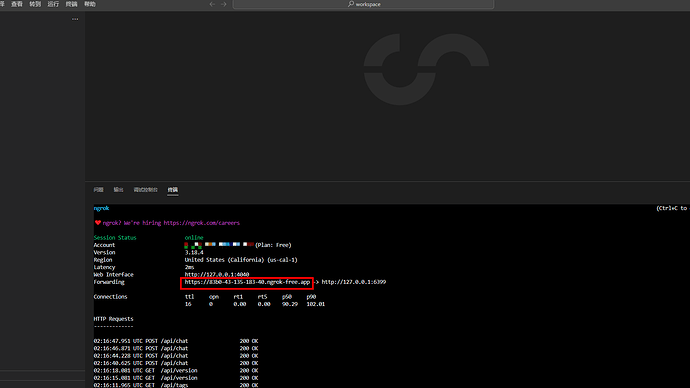Click the p50 value '90.29'
Screen dimensions: 690x388
pyautogui.click(x=290, y=304)
